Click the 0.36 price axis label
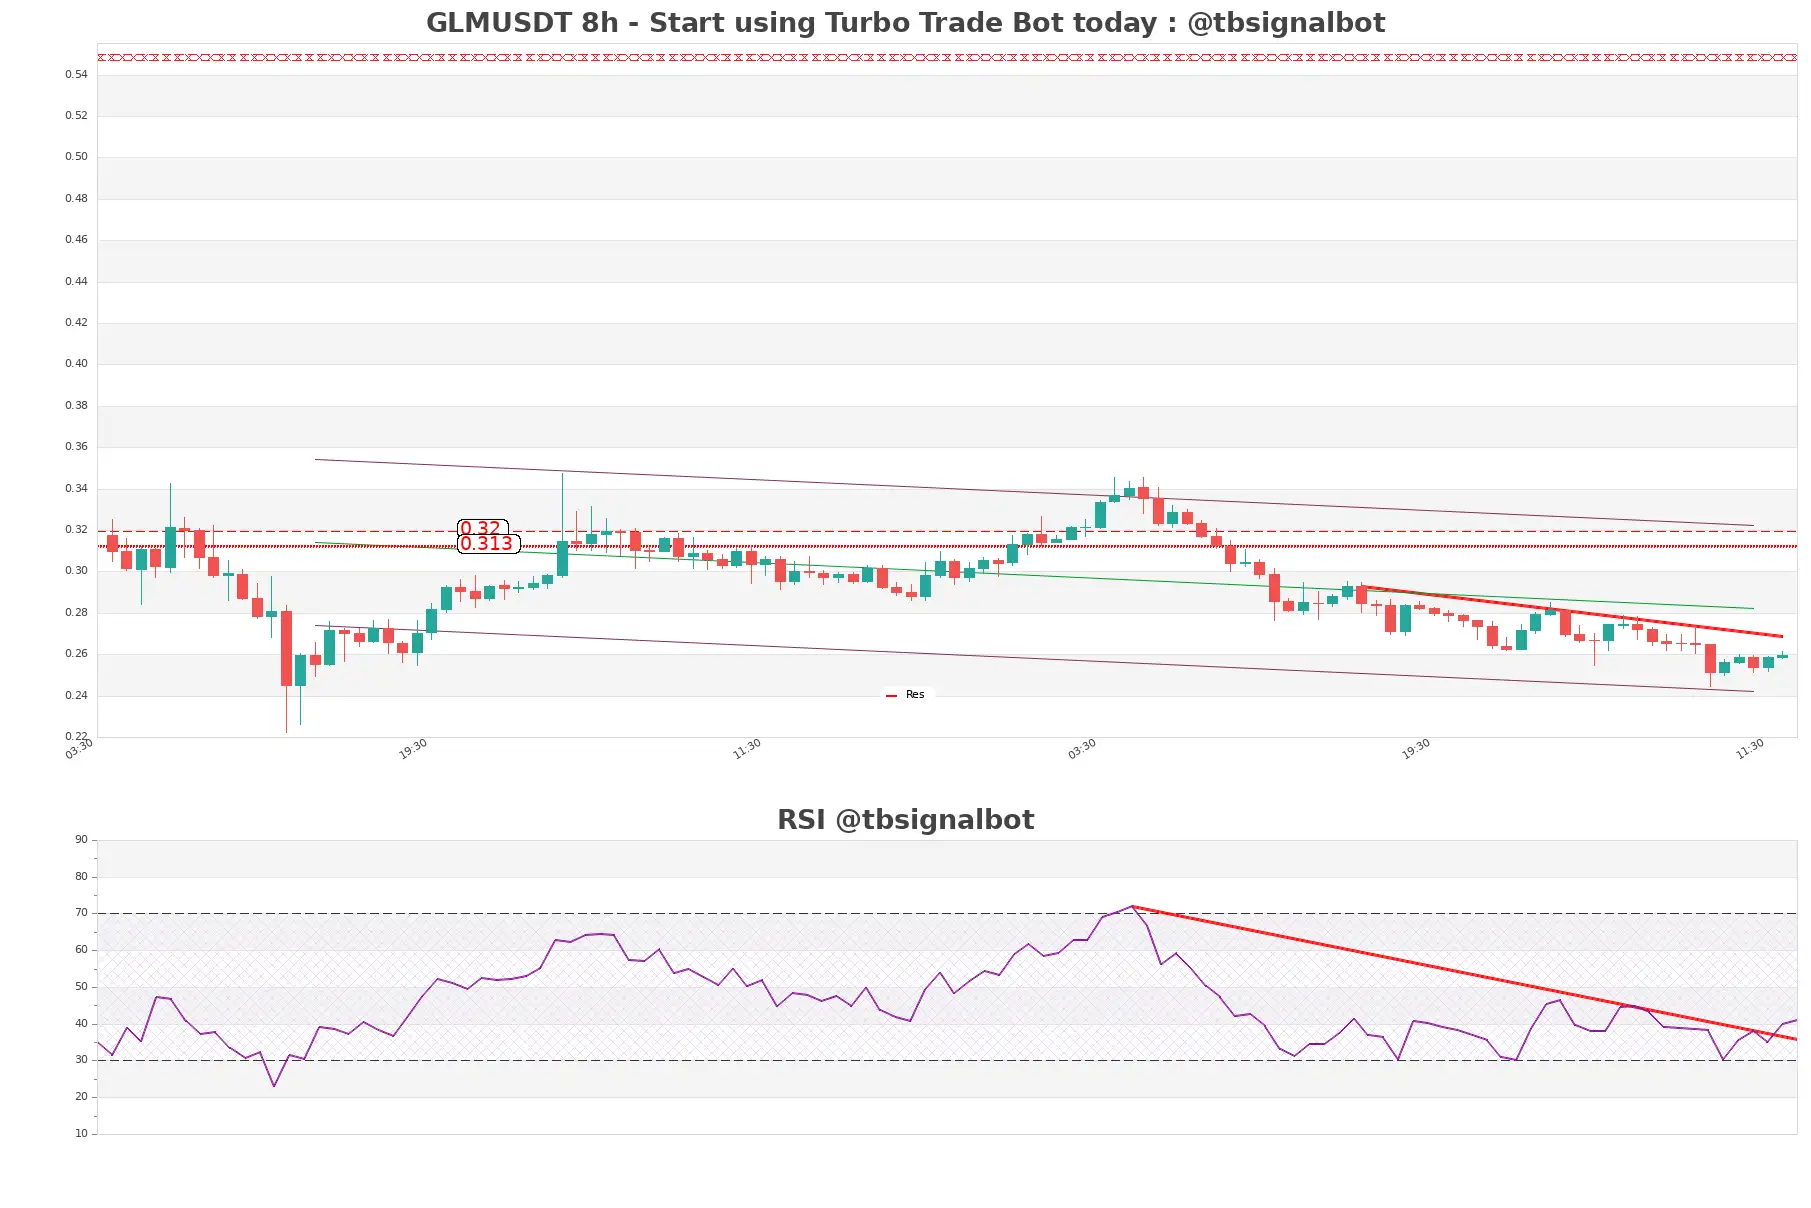This screenshot has height=1208, width=1811. point(76,447)
